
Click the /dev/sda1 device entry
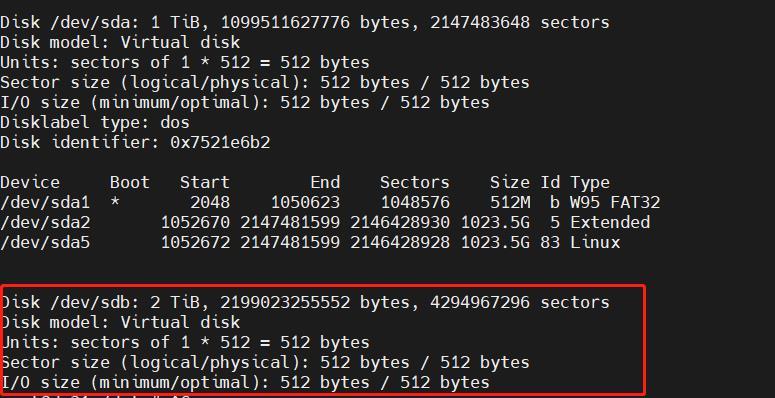click(45, 202)
